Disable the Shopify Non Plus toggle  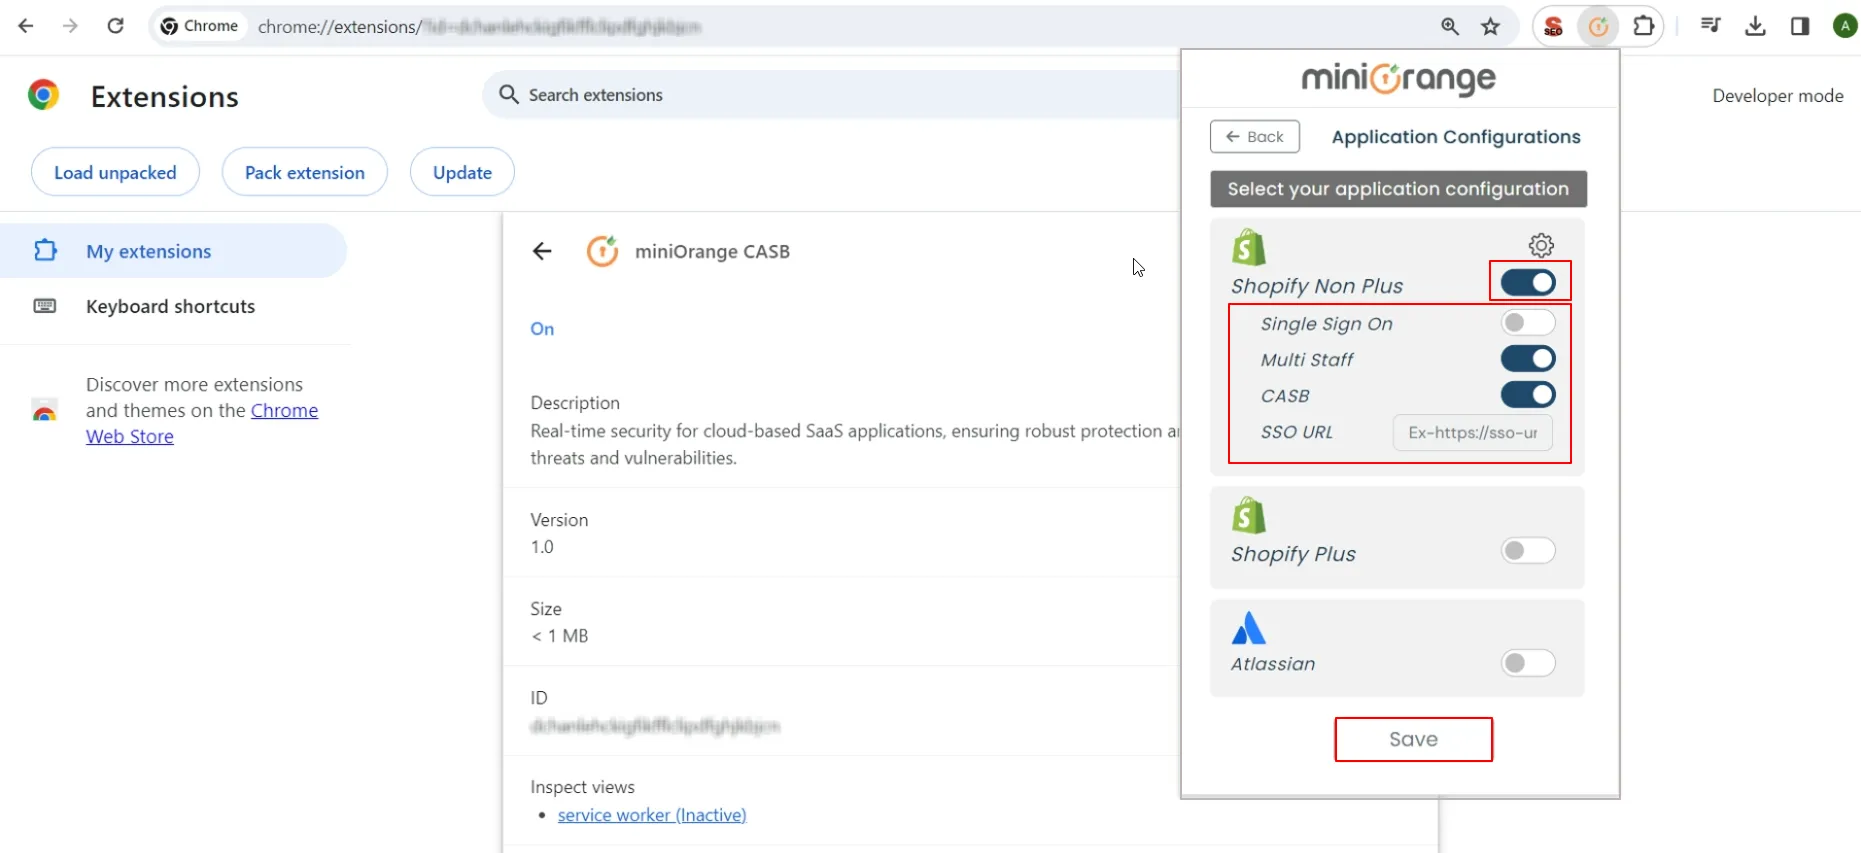point(1528,283)
